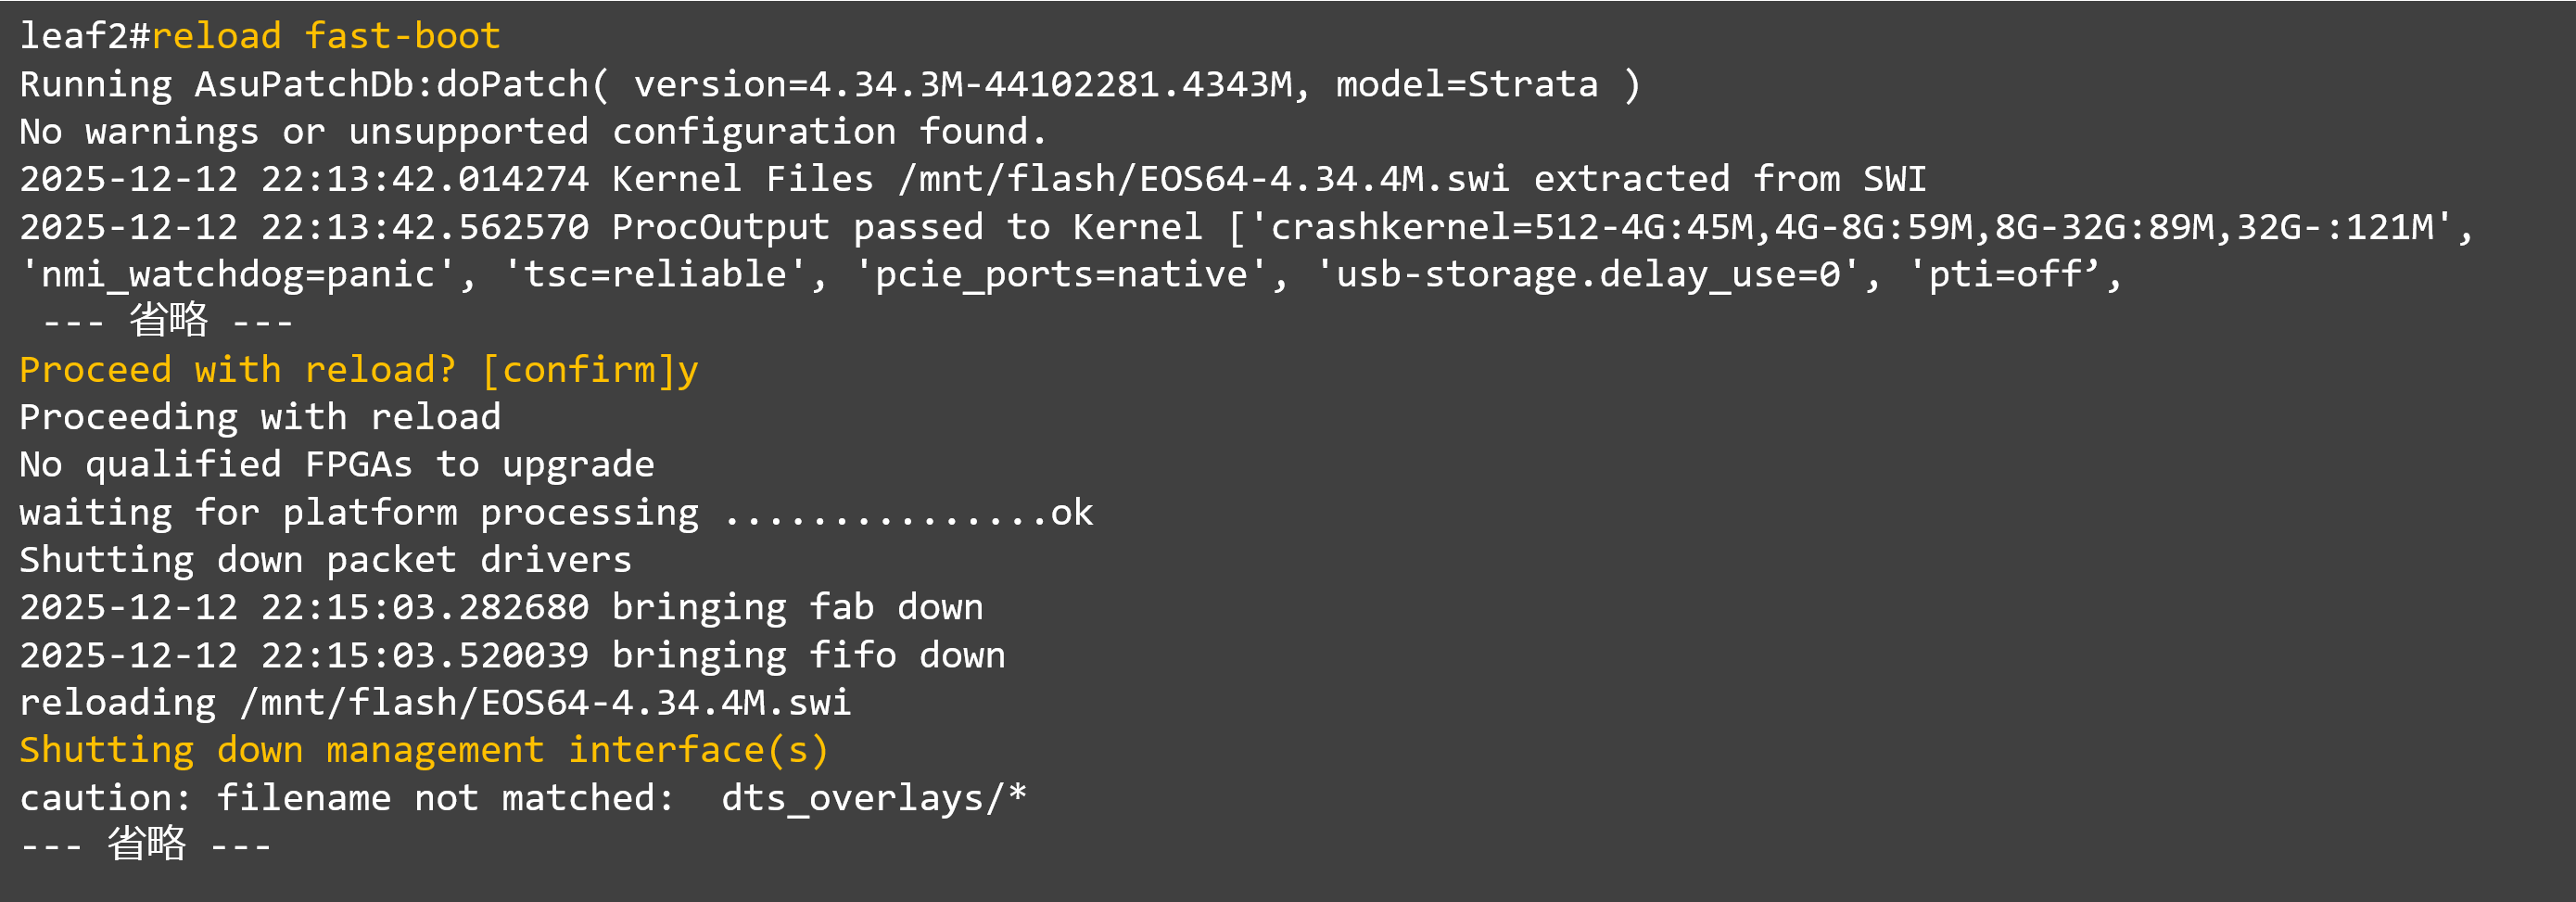Viewport: 2576px width, 902px height.
Task: Click the 'Proceeding with reload' line
Action: click(x=260, y=417)
